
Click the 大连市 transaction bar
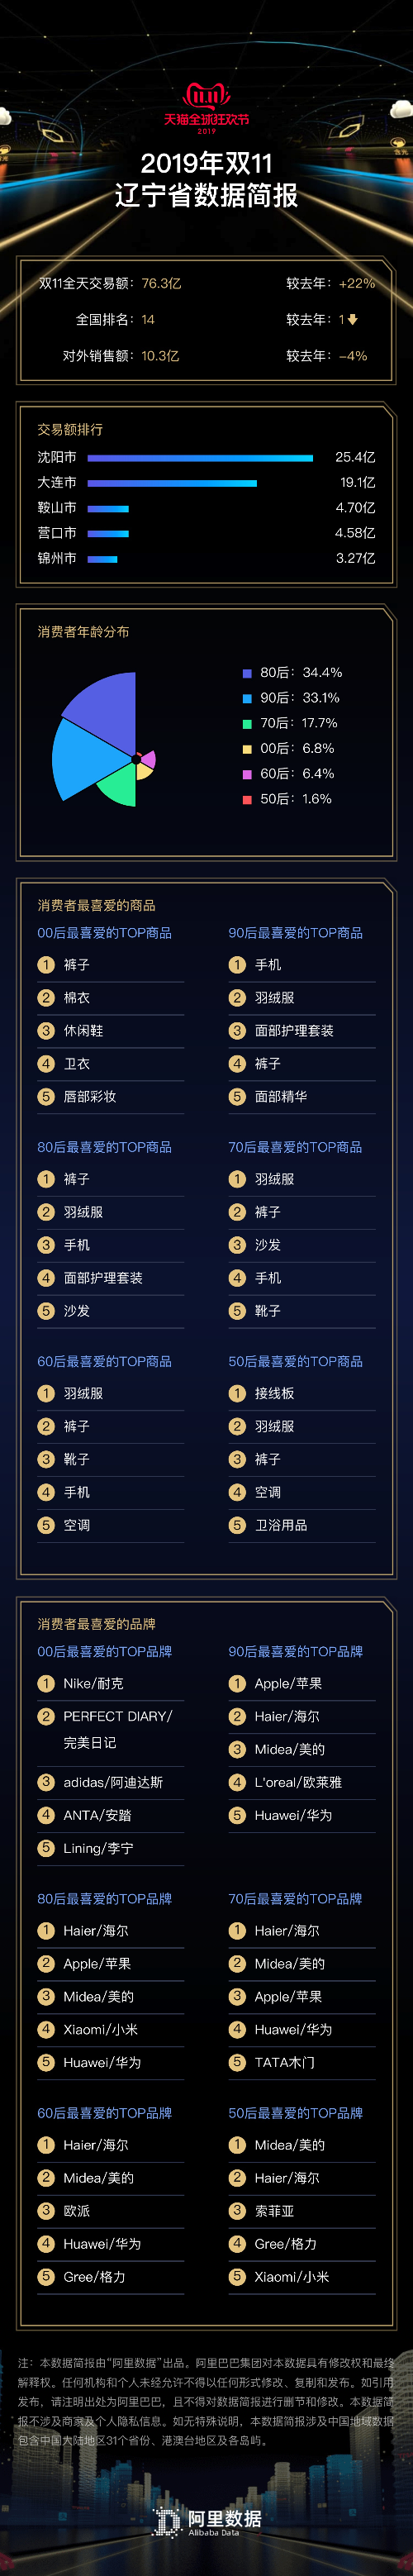(x=172, y=483)
